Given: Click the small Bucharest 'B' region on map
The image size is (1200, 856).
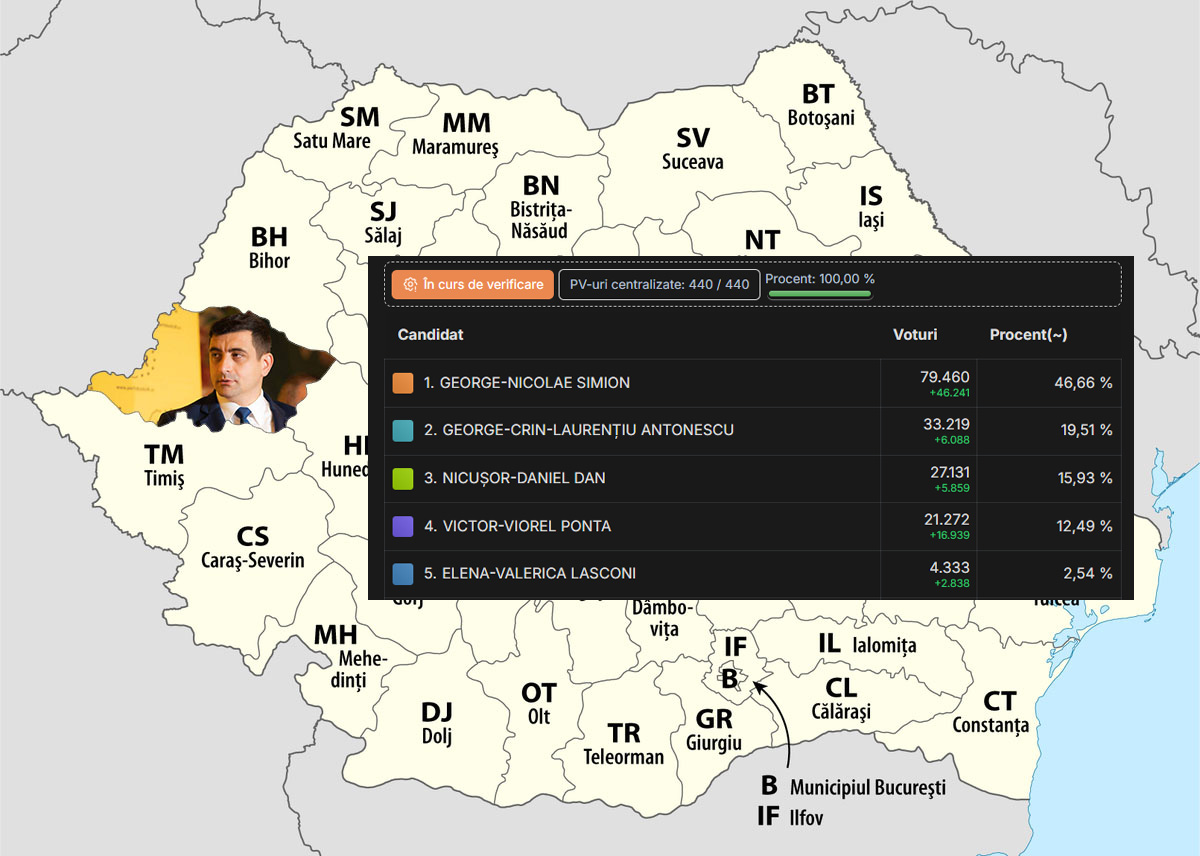Looking at the screenshot, I should [730, 677].
